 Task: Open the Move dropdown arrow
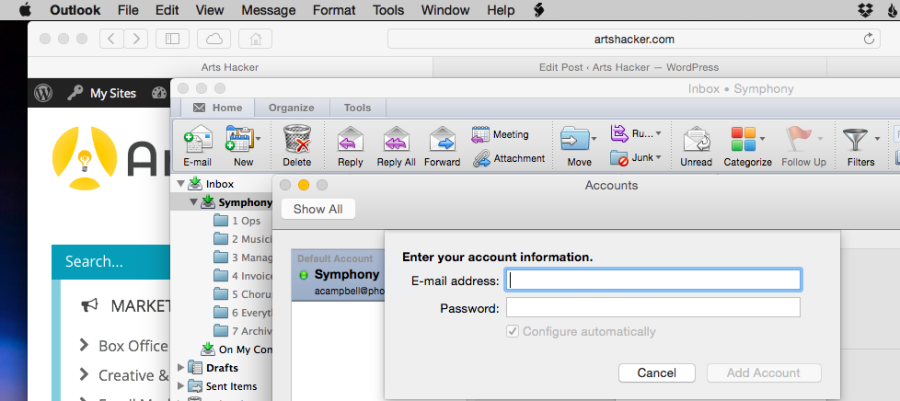pyautogui.click(x=594, y=139)
